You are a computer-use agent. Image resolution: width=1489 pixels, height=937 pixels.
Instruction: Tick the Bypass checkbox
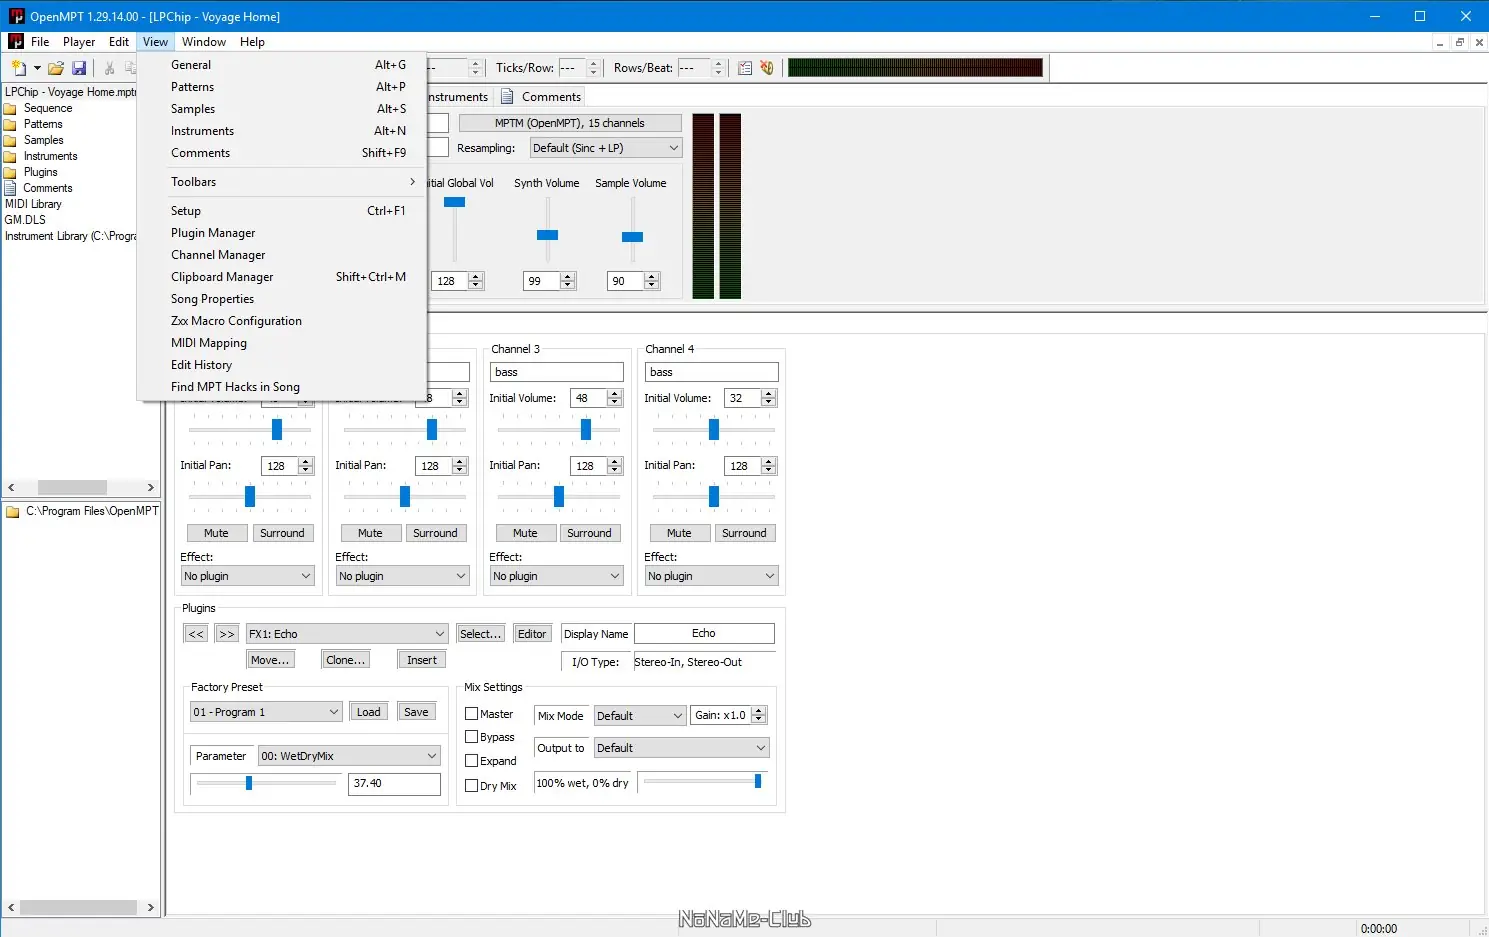tap(472, 737)
